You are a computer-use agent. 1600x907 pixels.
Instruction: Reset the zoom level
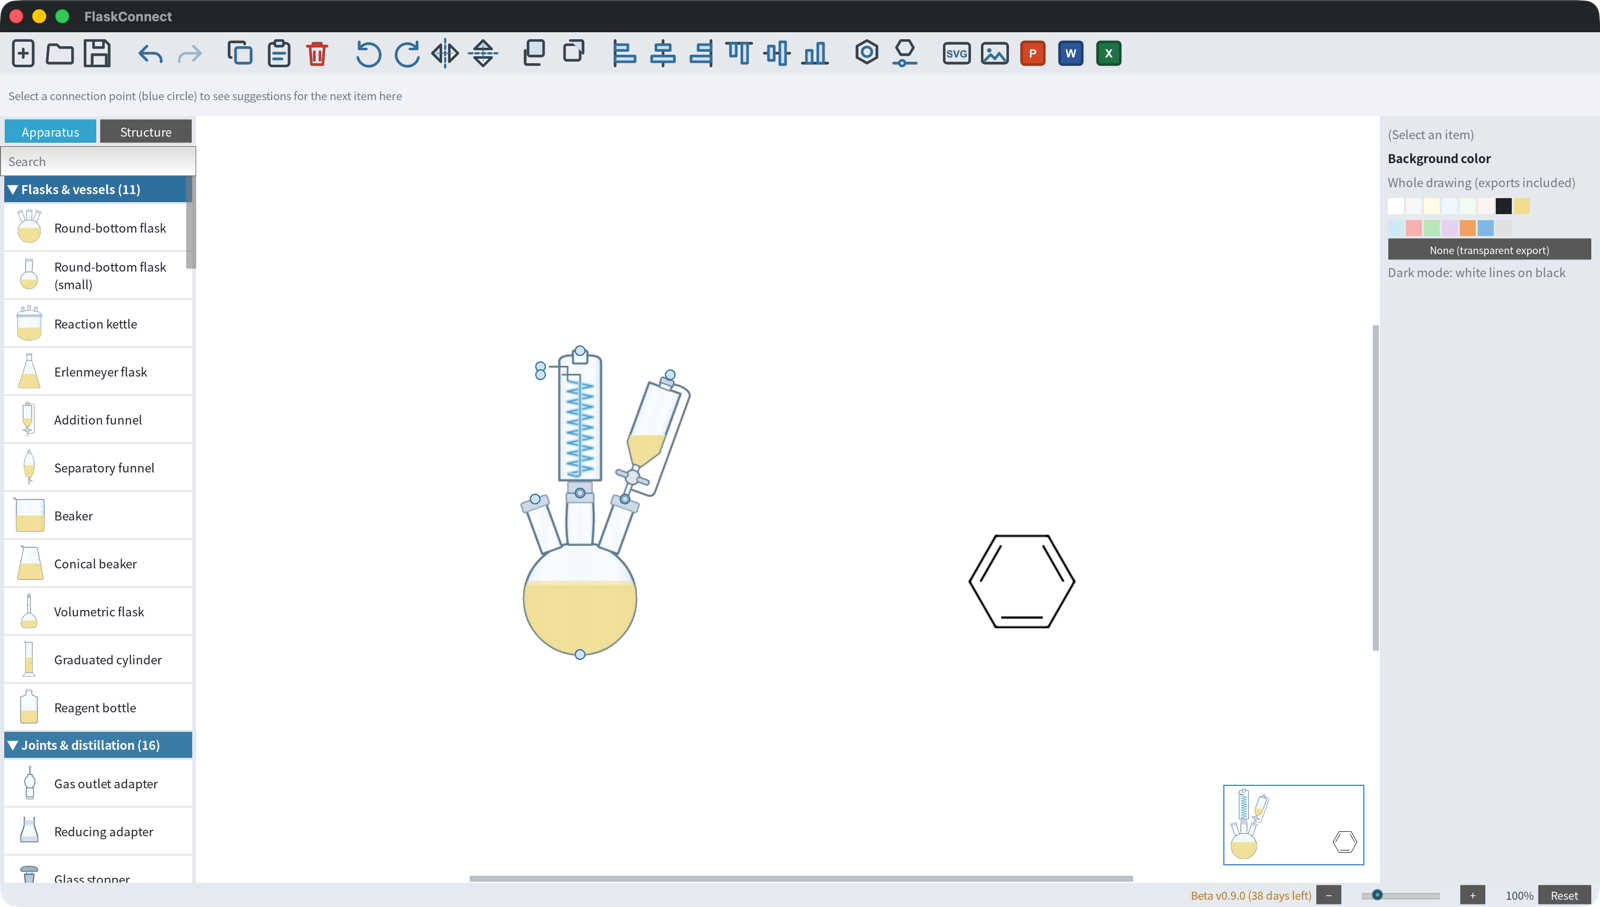[x=1564, y=895]
